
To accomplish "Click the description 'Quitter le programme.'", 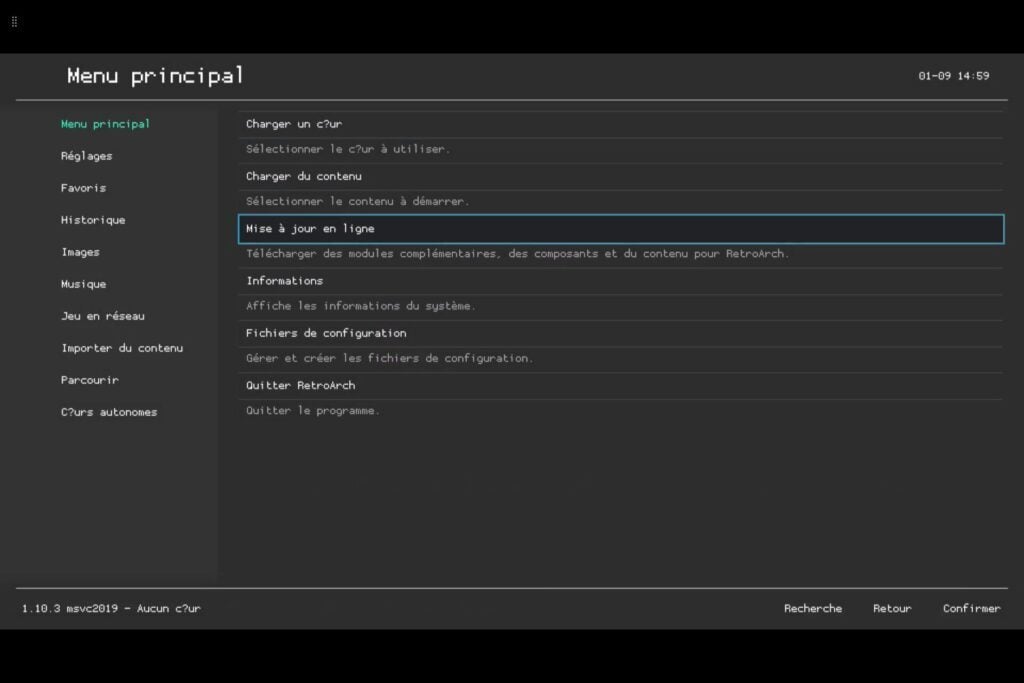I will (313, 410).
